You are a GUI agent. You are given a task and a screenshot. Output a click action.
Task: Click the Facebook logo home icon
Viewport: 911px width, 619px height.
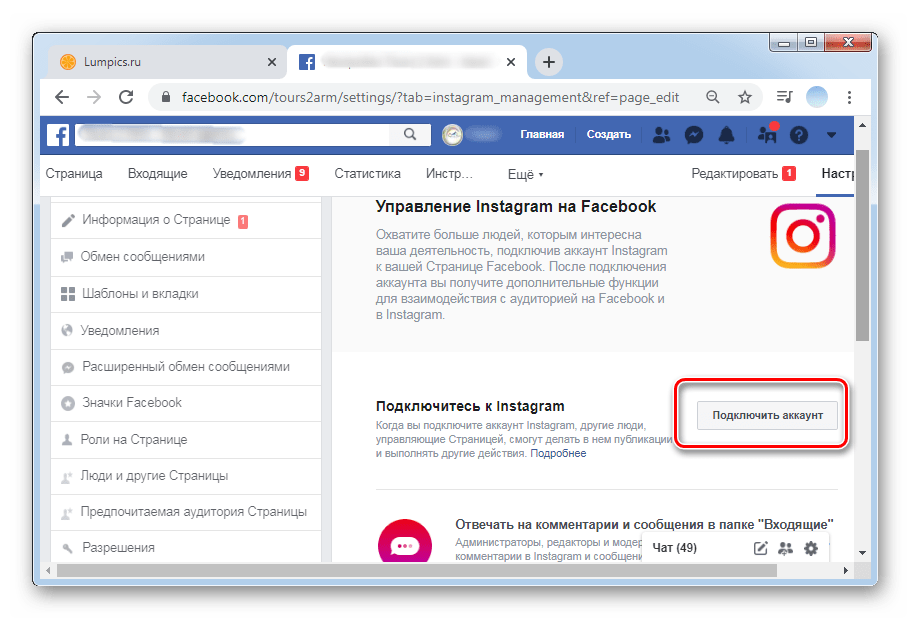(58, 135)
